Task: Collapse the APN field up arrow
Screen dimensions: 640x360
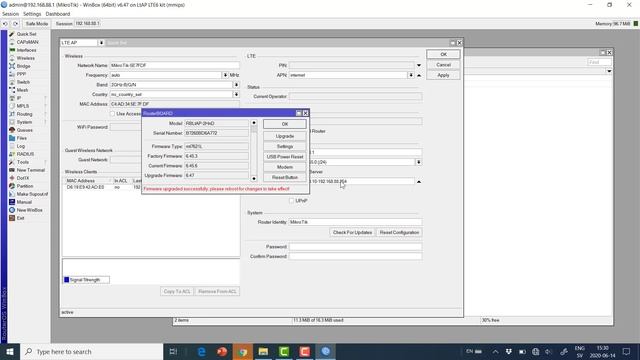Action: pos(419,75)
